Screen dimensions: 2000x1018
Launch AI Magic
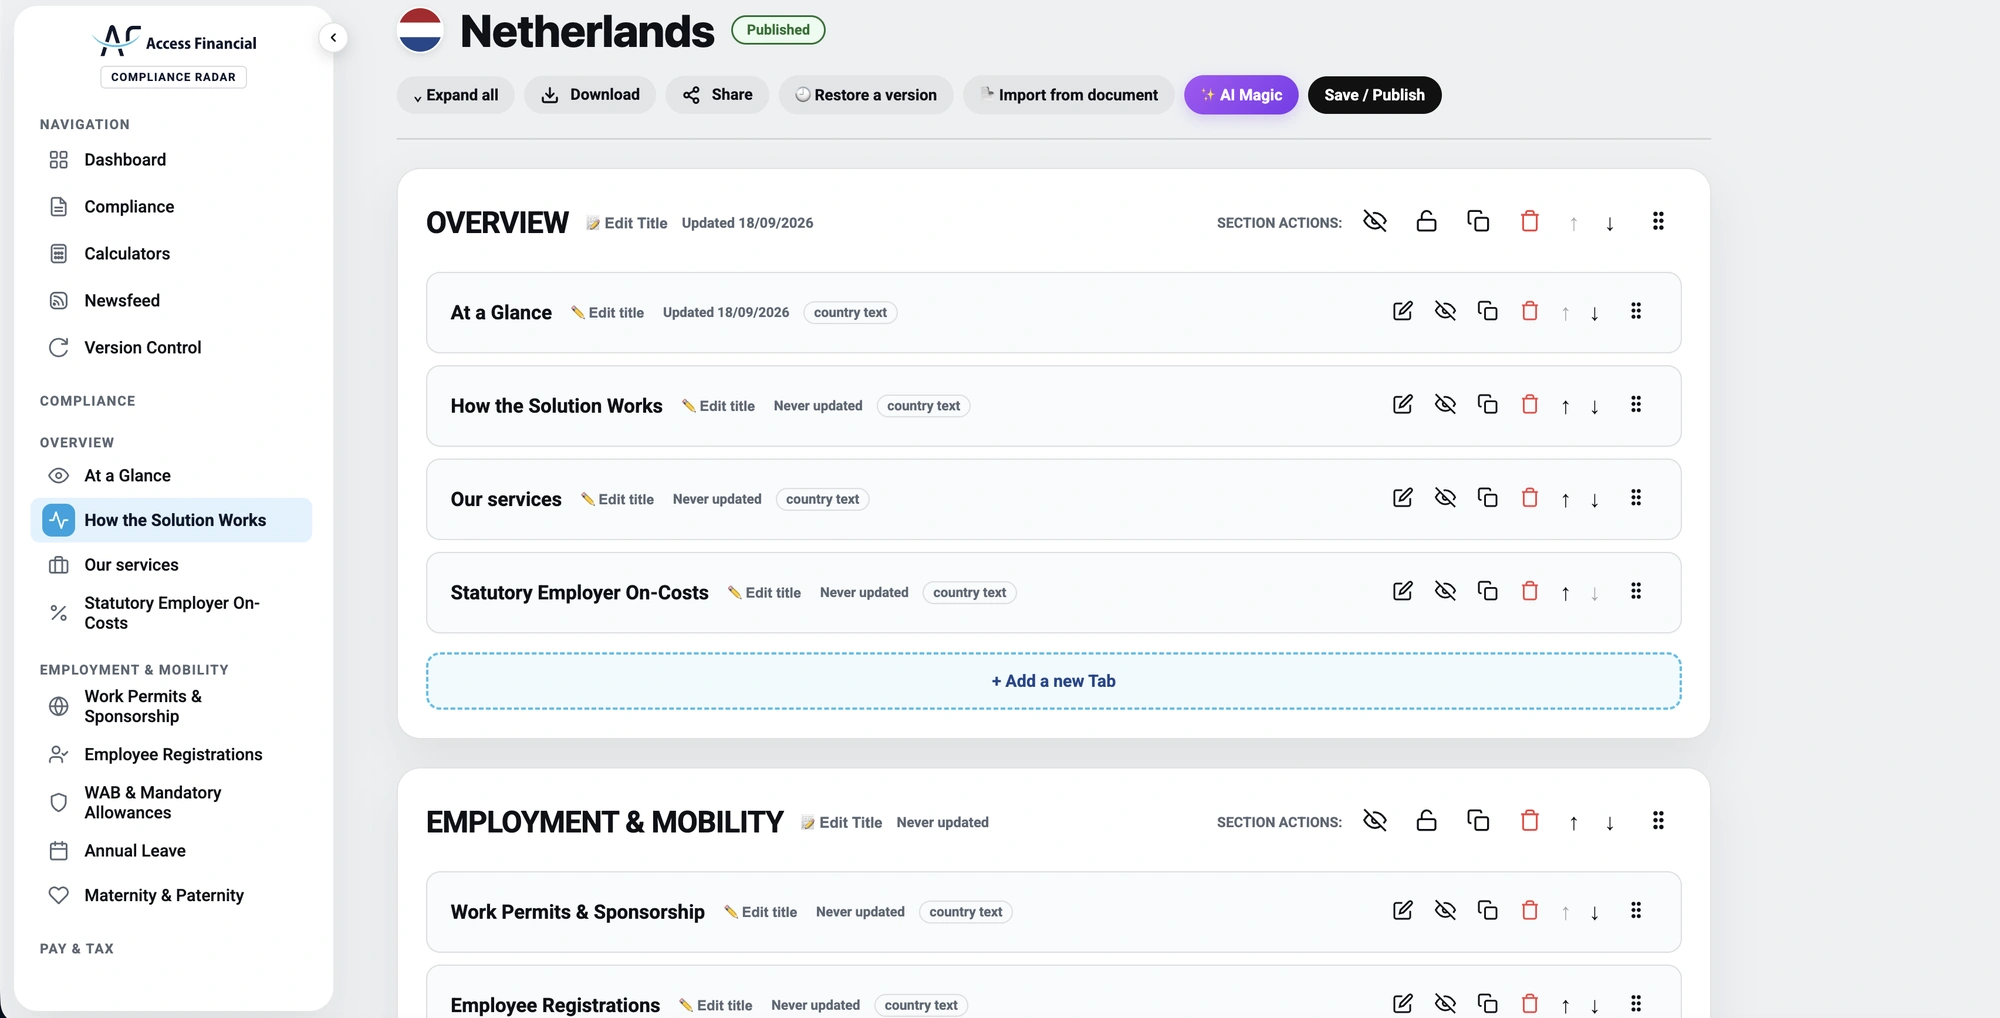point(1241,95)
